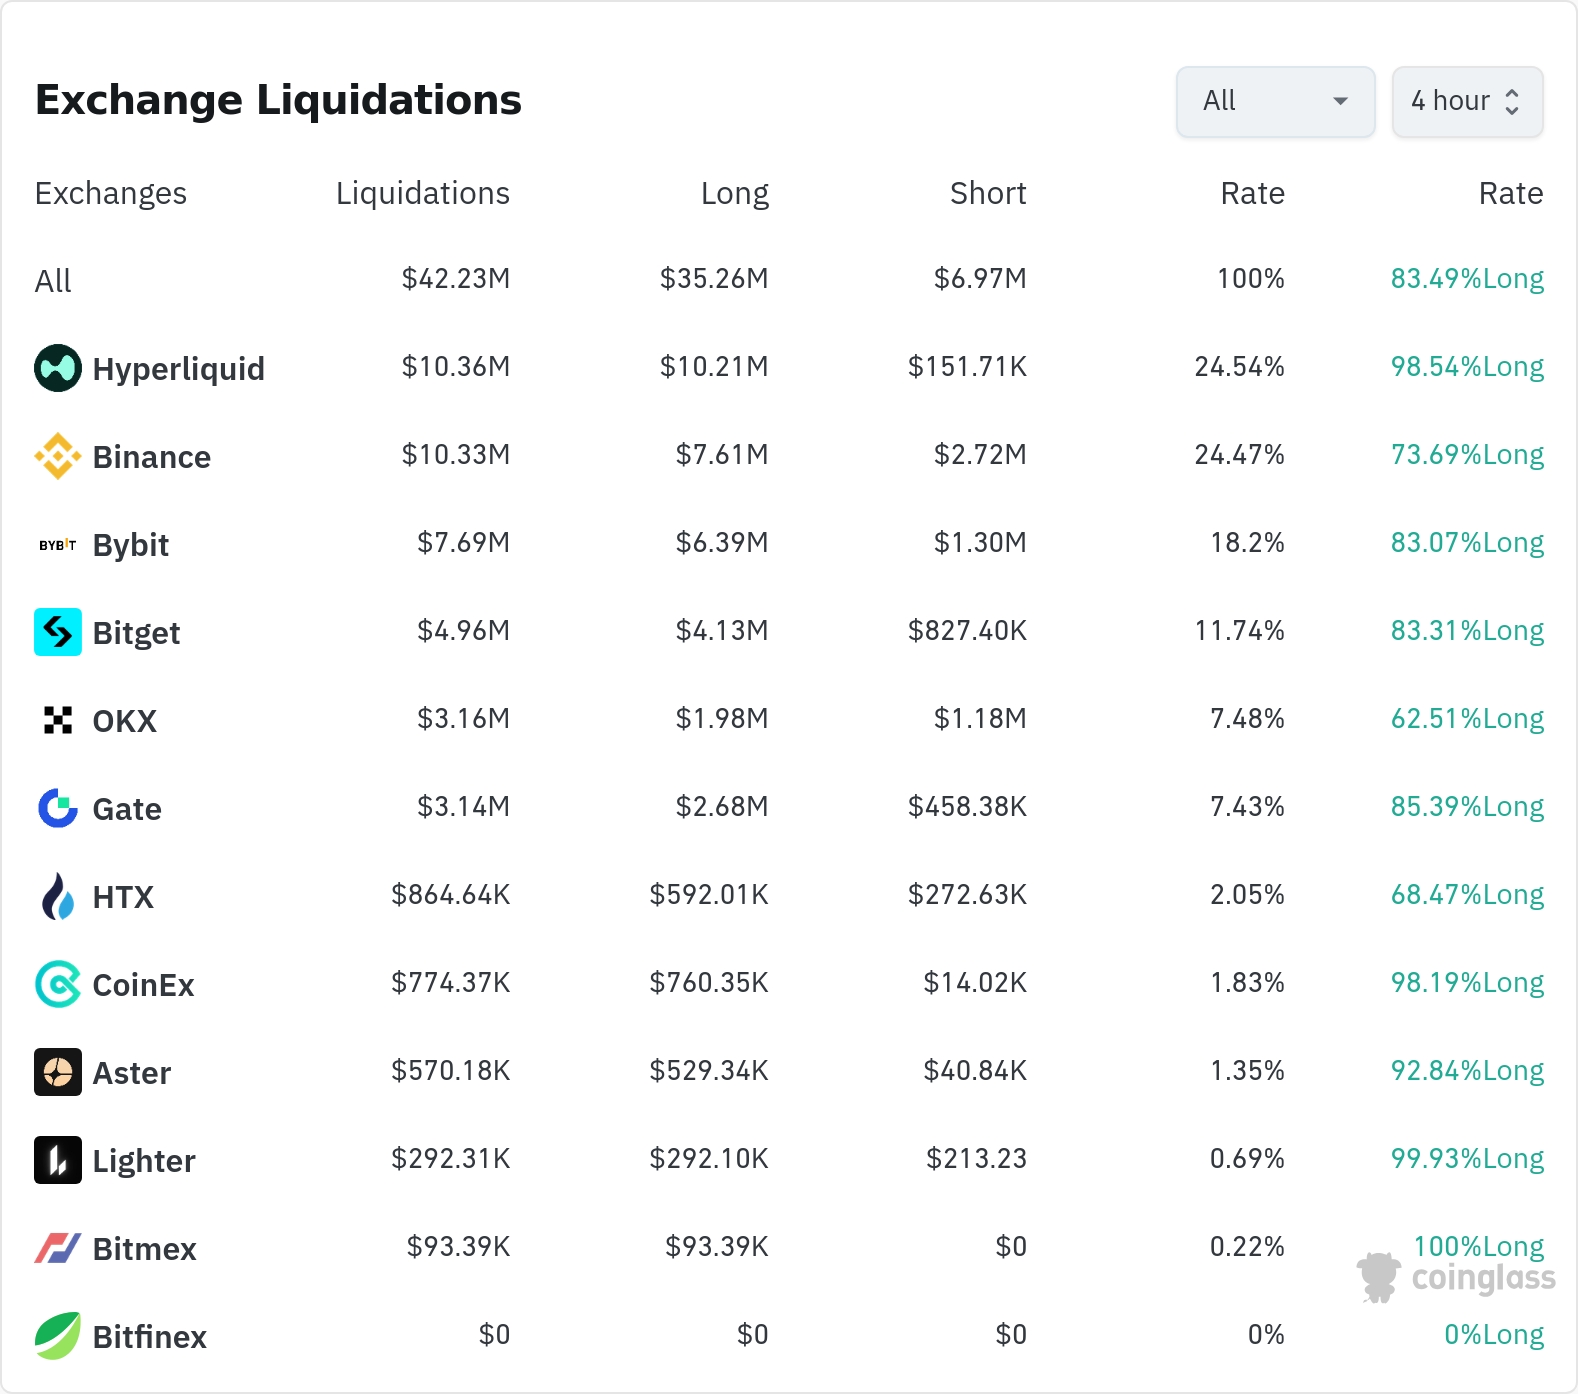The height and width of the screenshot is (1394, 1578).
Task: Open the 4 hour timeframe selector
Action: pyautogui.click(x=1467, y=101)
